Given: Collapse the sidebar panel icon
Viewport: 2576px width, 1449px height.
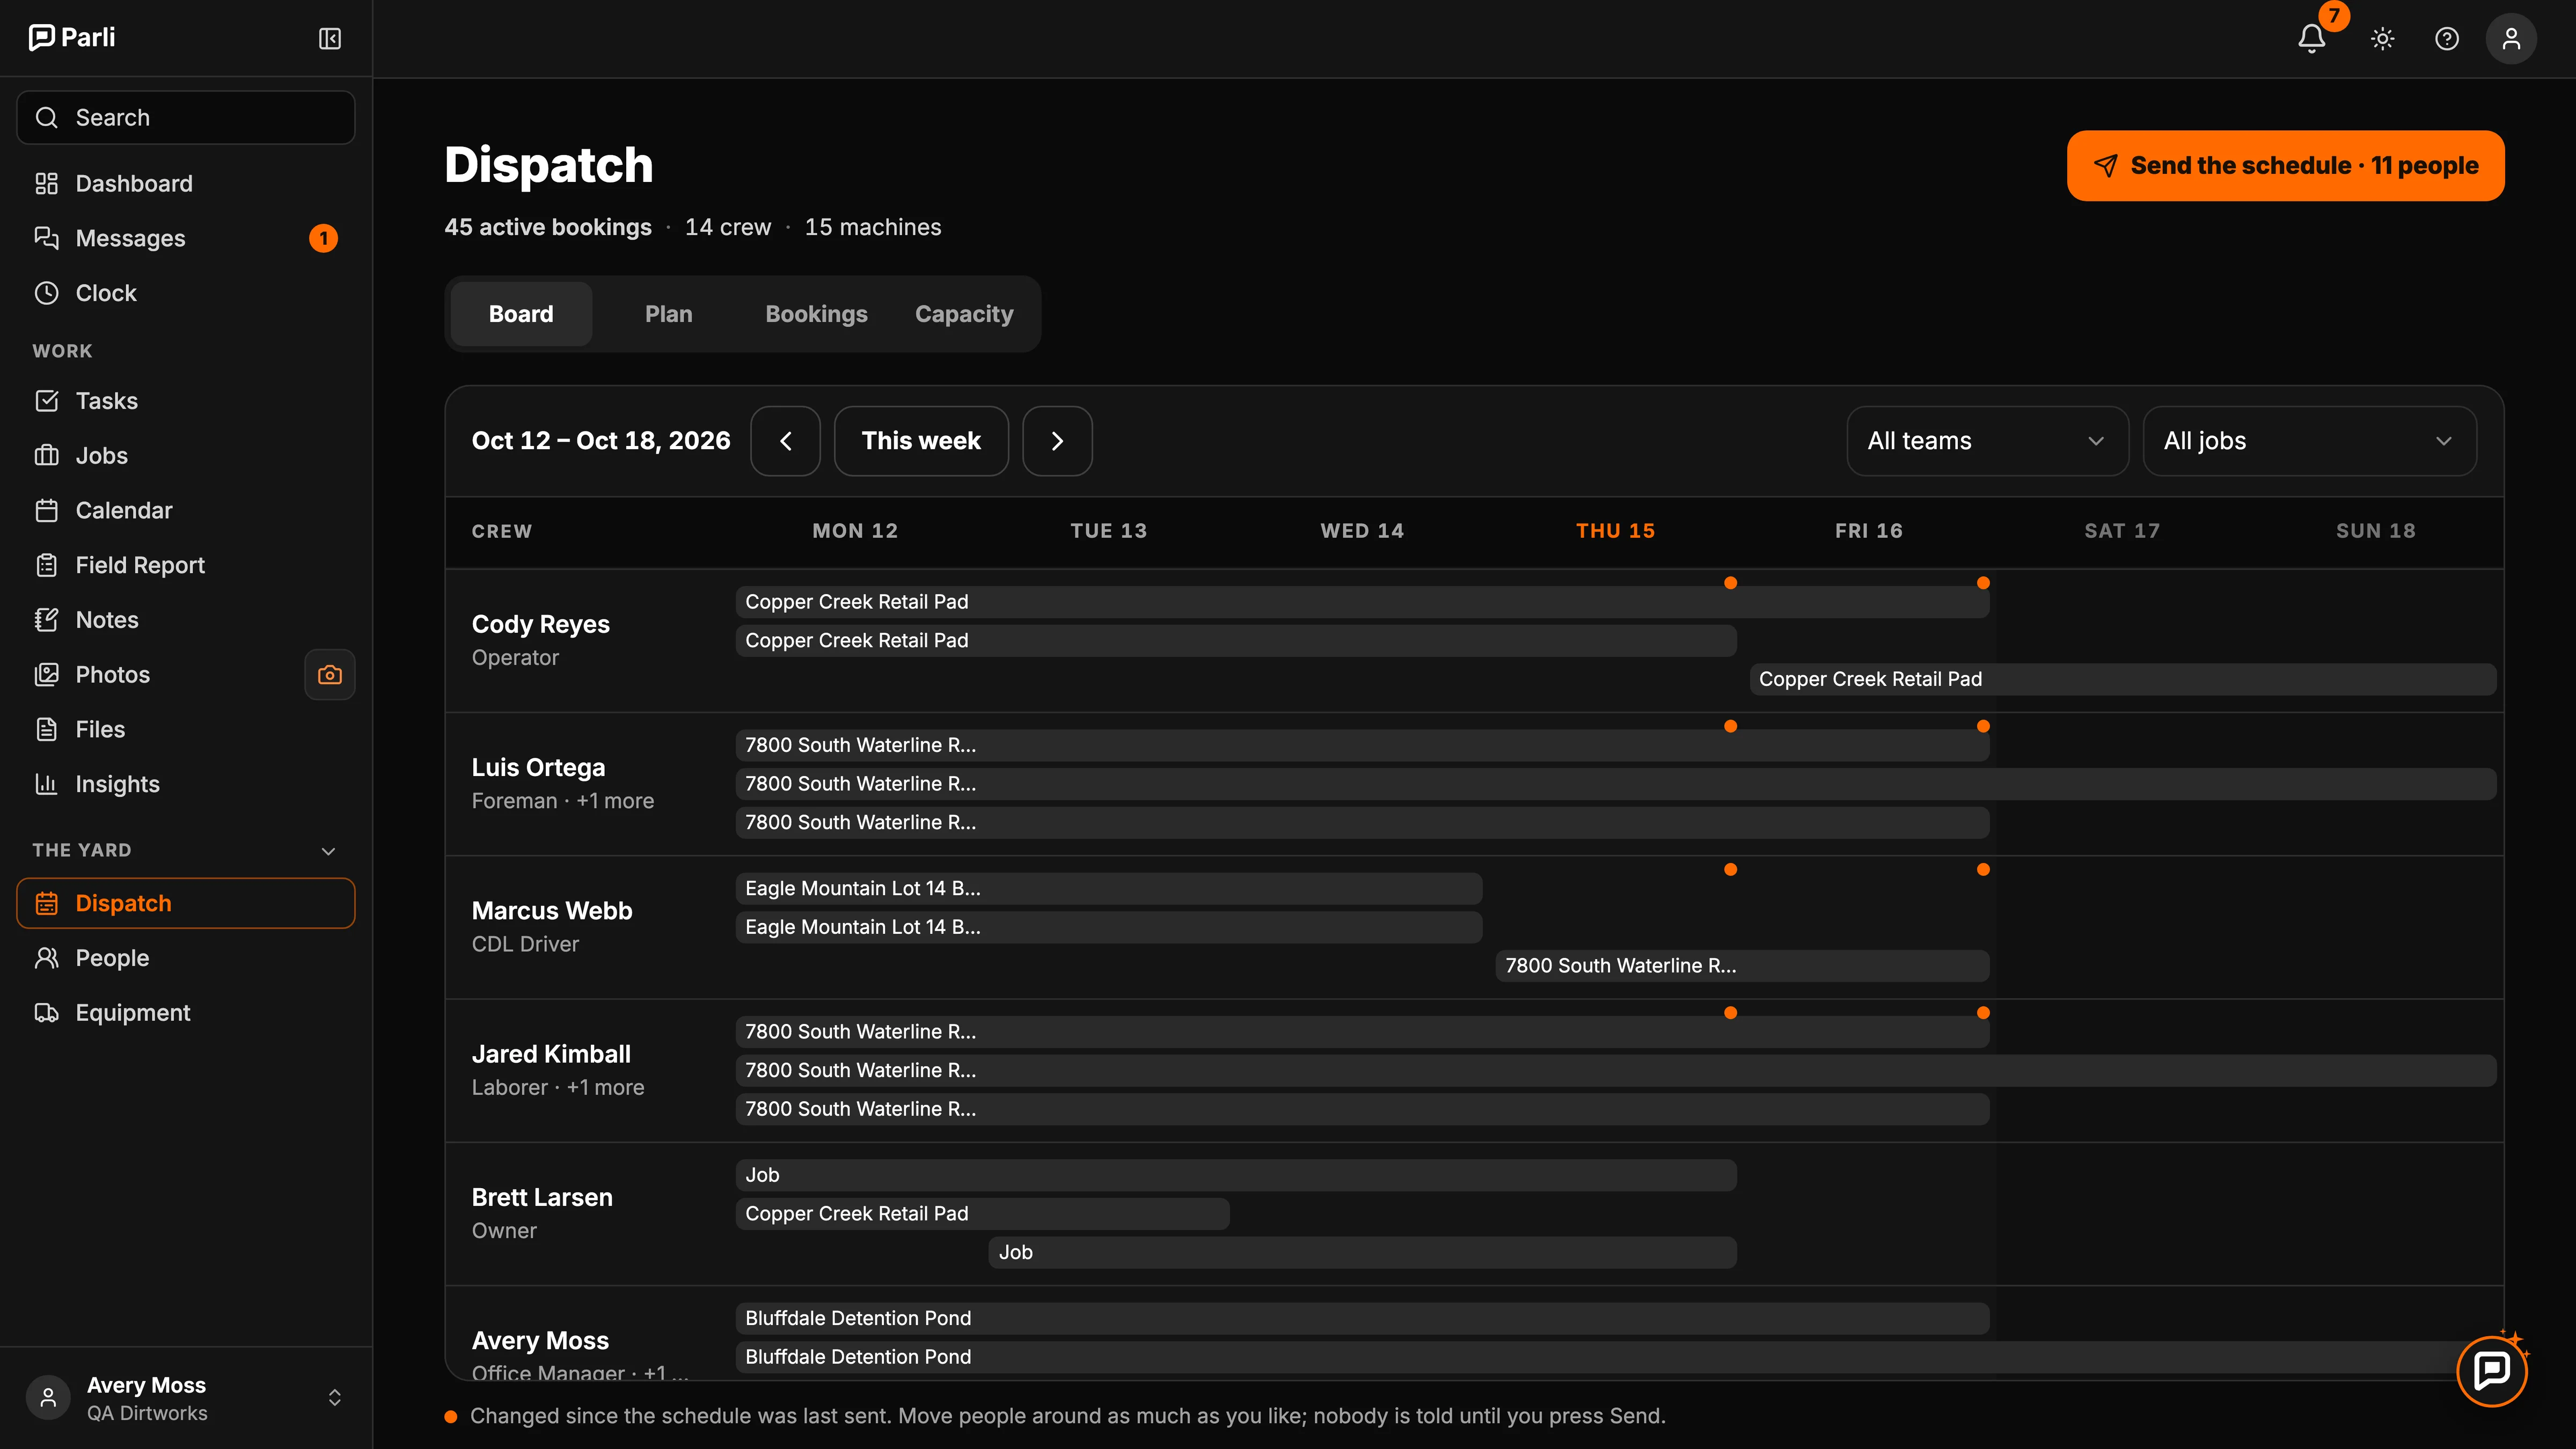Looking at the screenshot, I should coord(330,38).
